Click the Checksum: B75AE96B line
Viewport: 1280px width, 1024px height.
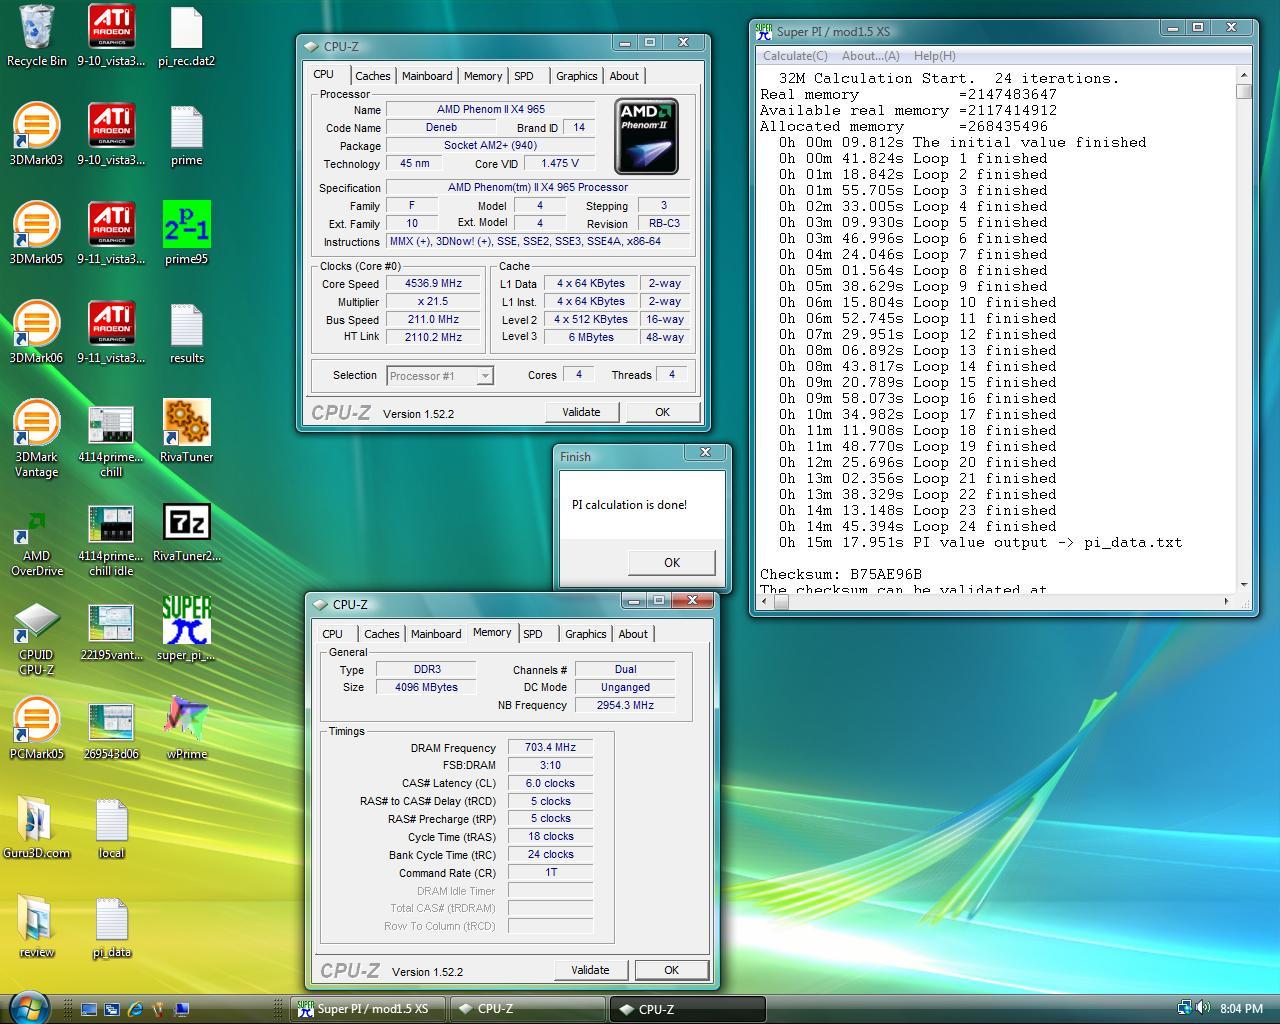(841, 574)
